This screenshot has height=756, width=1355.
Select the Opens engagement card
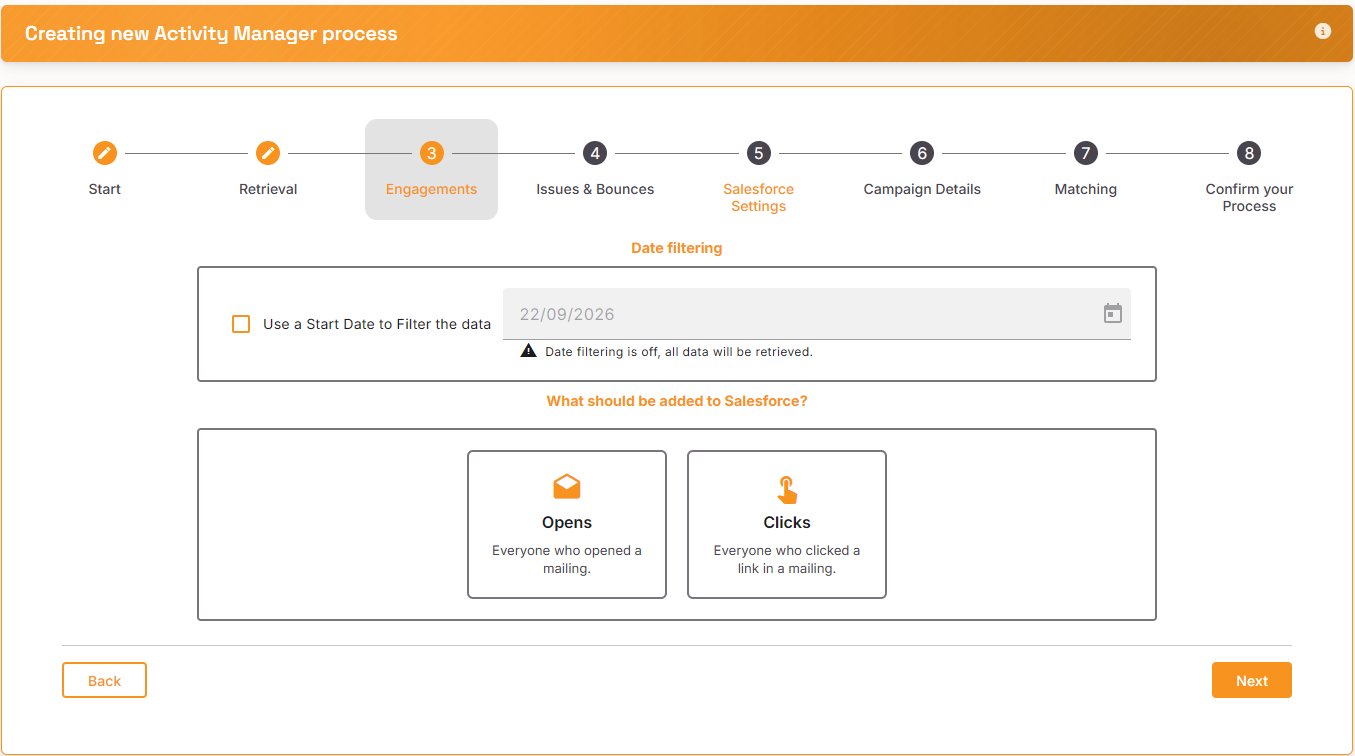tap(567, 524)
